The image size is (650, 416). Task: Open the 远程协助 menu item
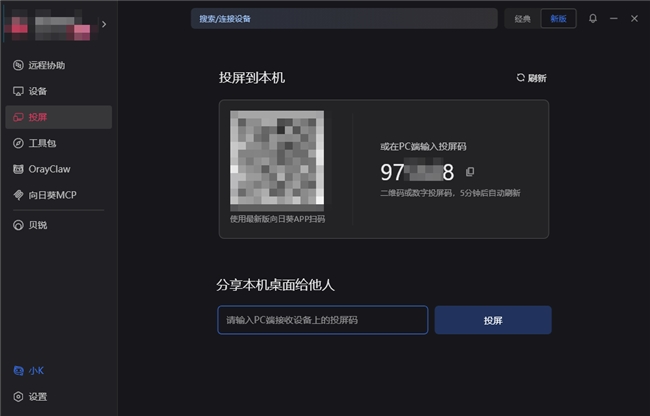point(58,65)
